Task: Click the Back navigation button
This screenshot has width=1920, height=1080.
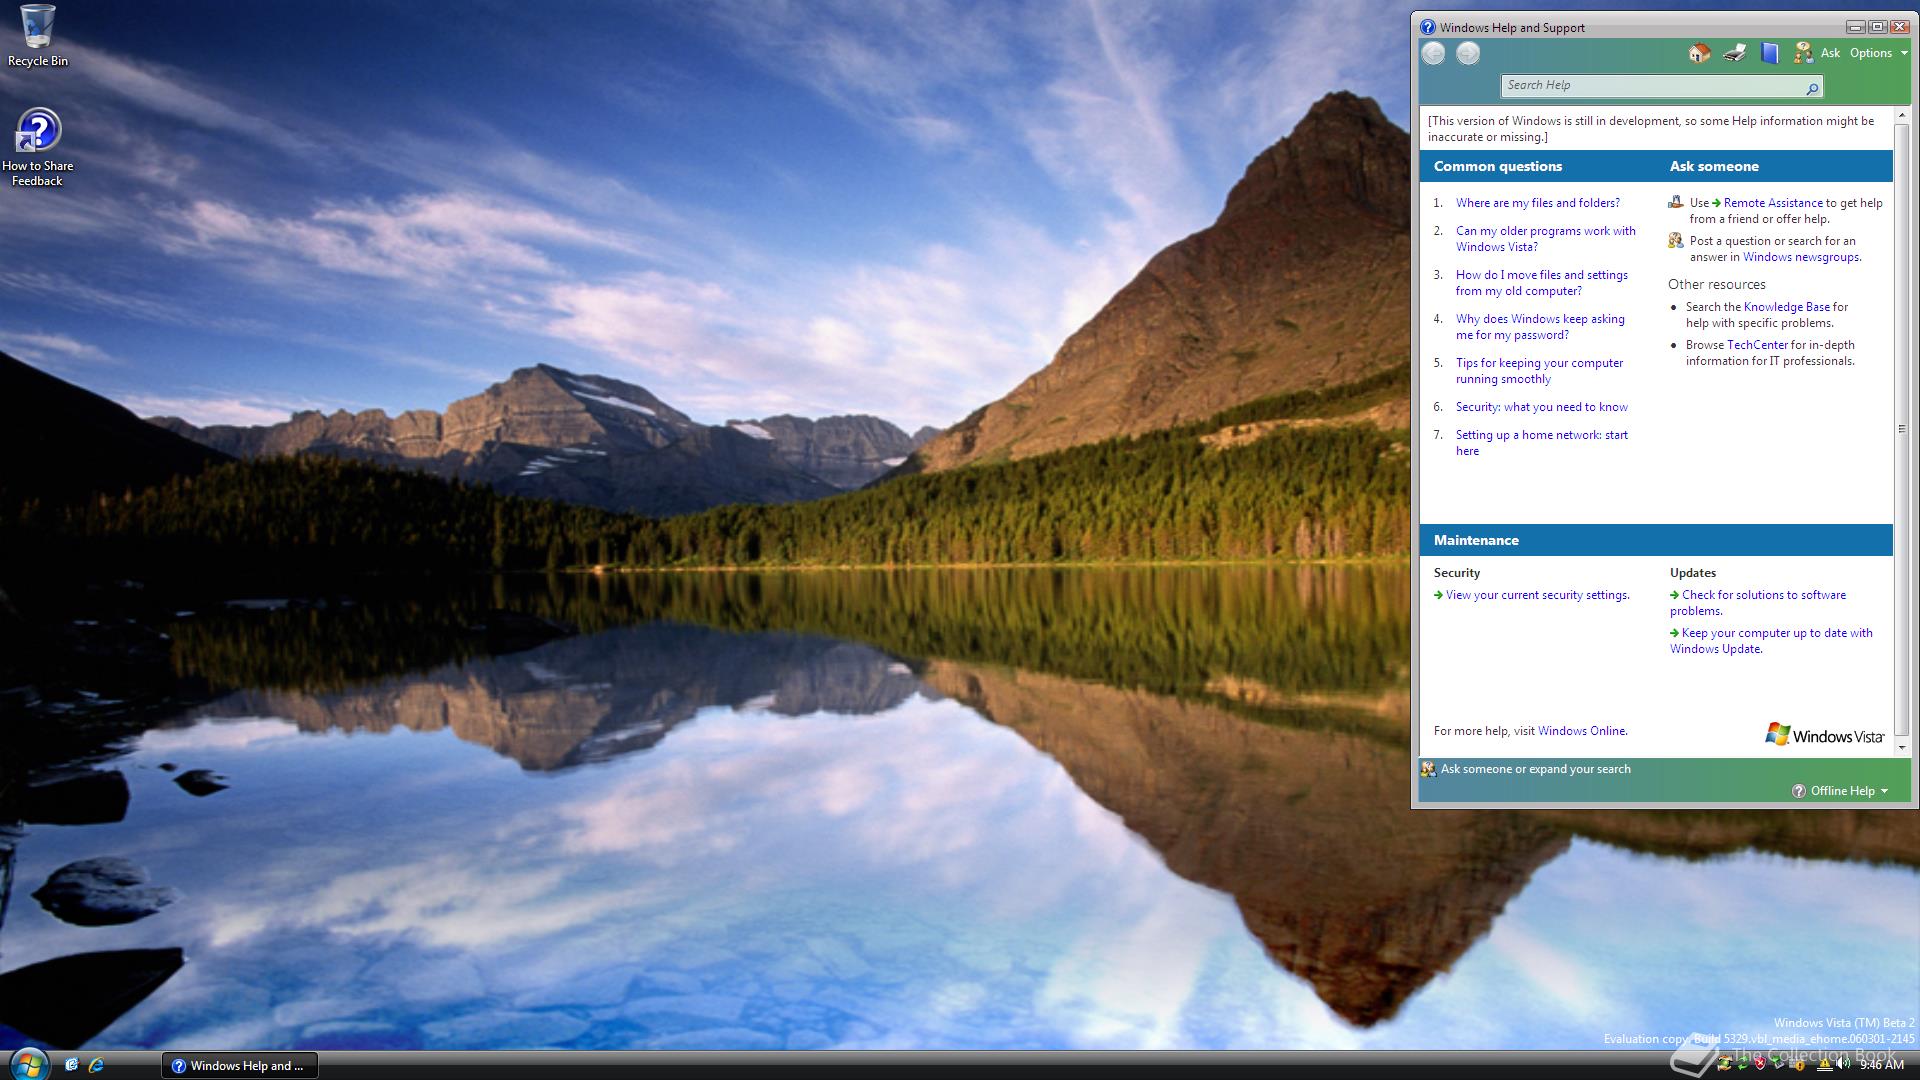Action: (x=1434, y=53)
